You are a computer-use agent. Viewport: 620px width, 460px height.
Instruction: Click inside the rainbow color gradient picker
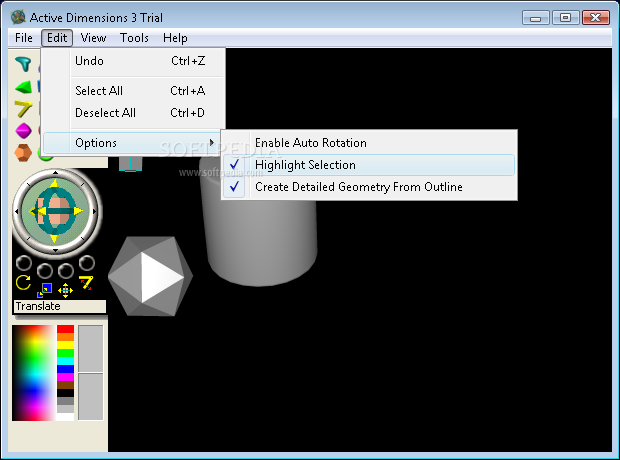(33, 373)
